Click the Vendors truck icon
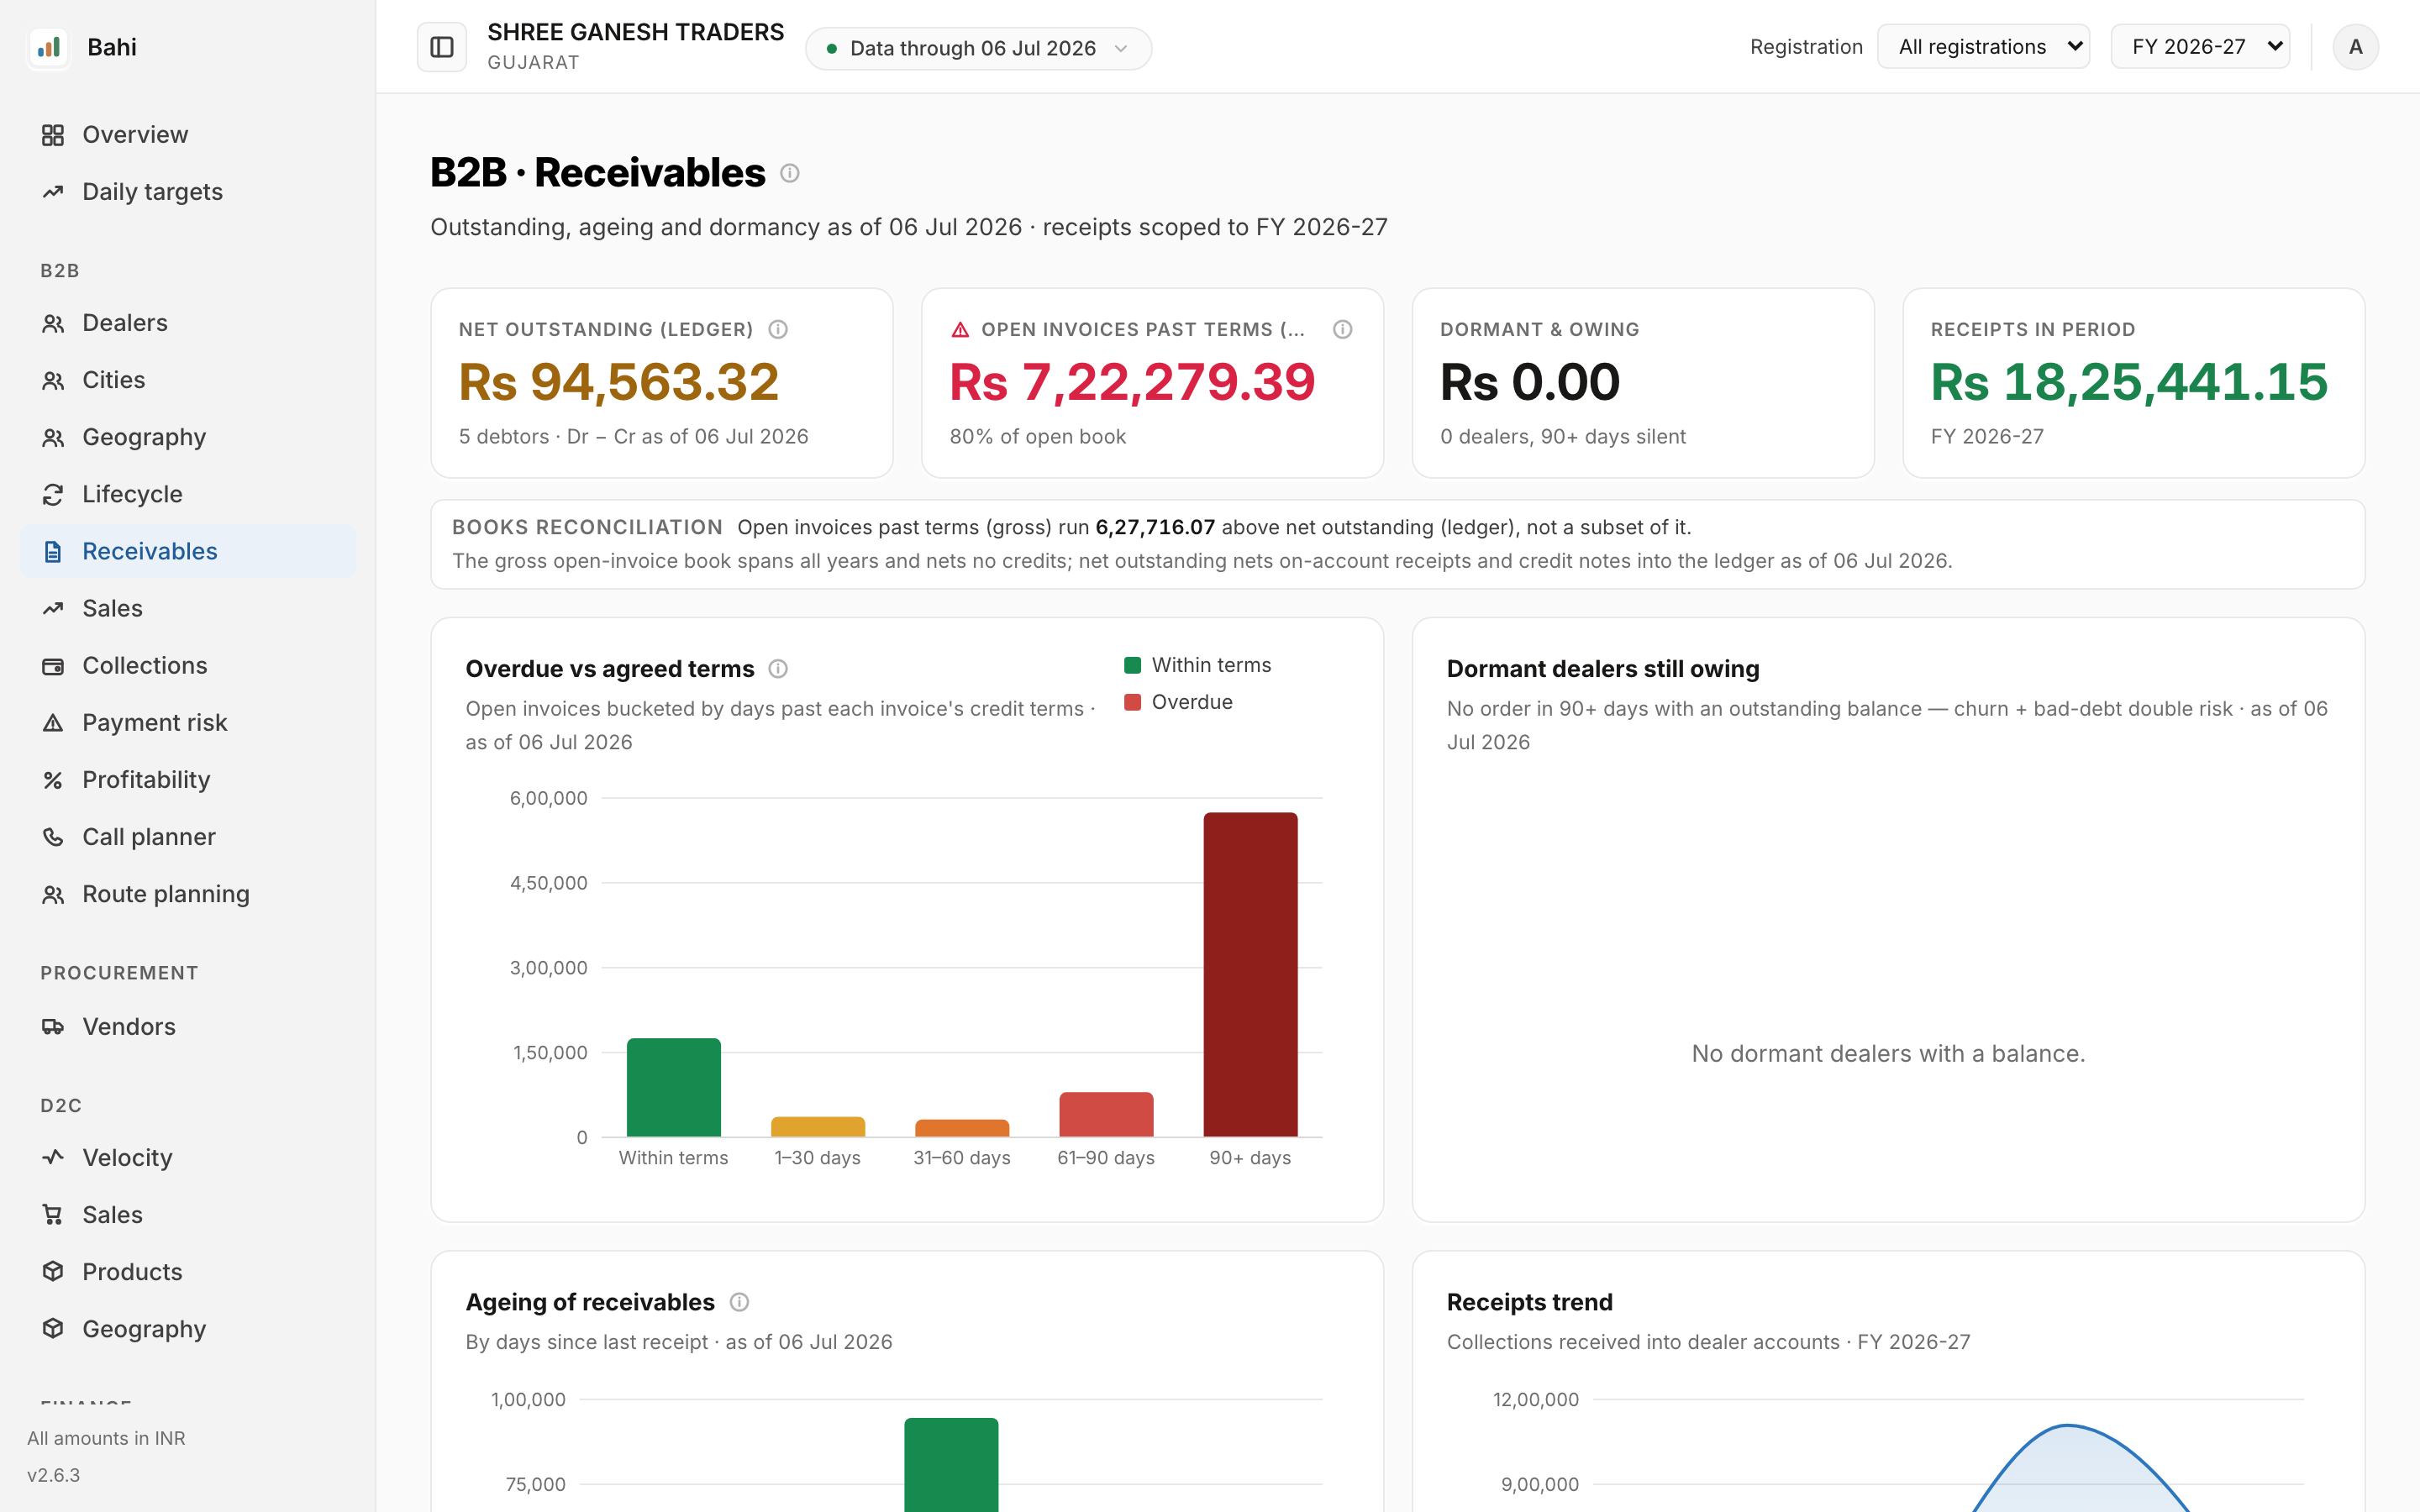 [53, 1027]
